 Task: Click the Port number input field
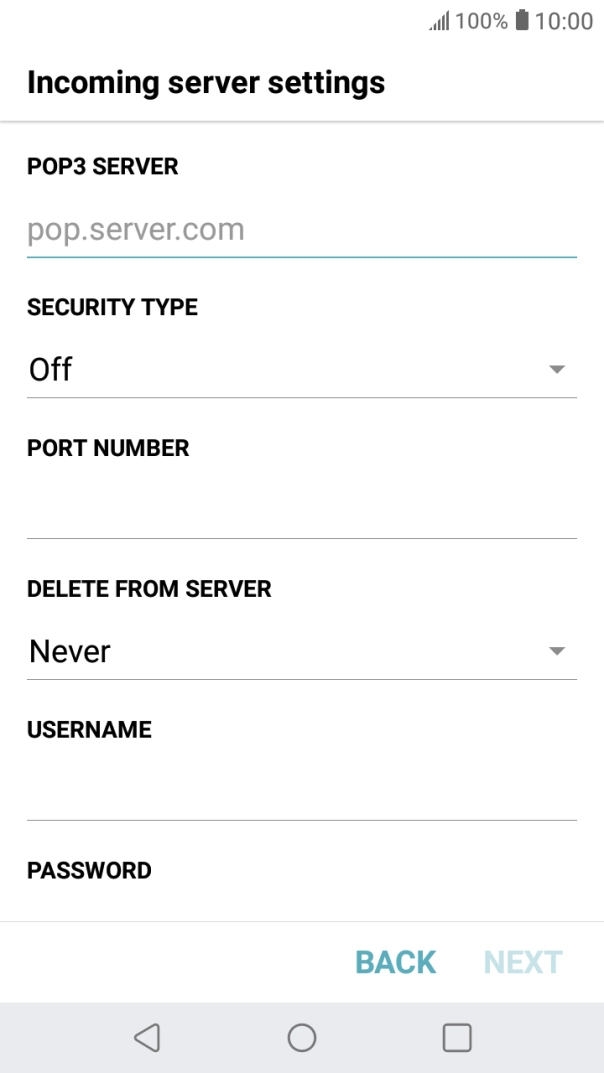301,510
